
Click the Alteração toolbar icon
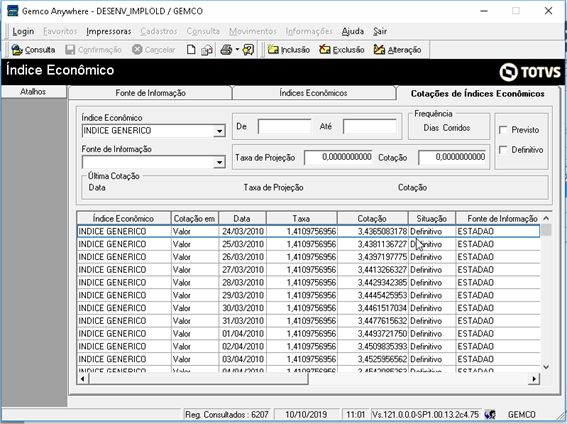click(379, 50)
